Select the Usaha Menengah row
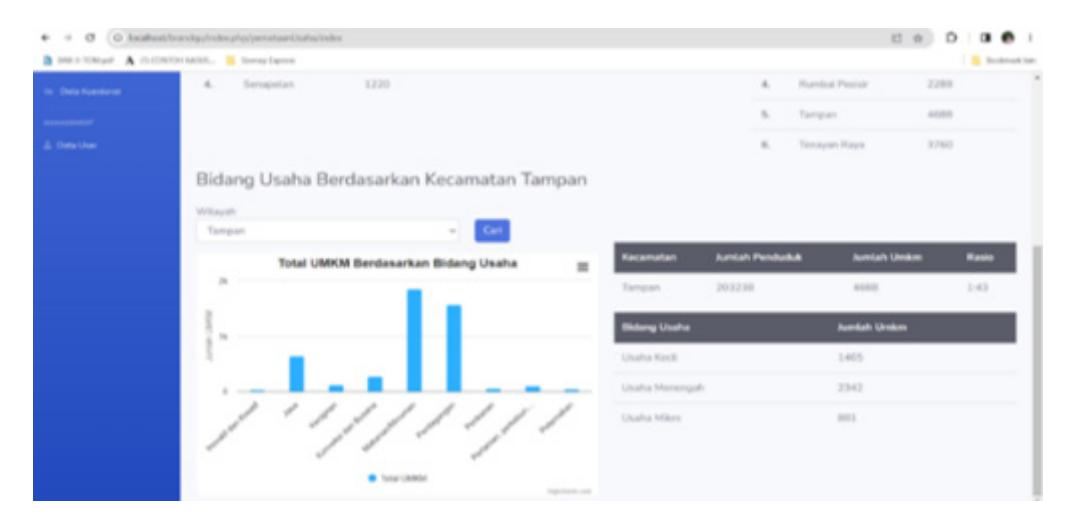The width and height of the screenshot is (1070, 524). (x=815, y=387)
